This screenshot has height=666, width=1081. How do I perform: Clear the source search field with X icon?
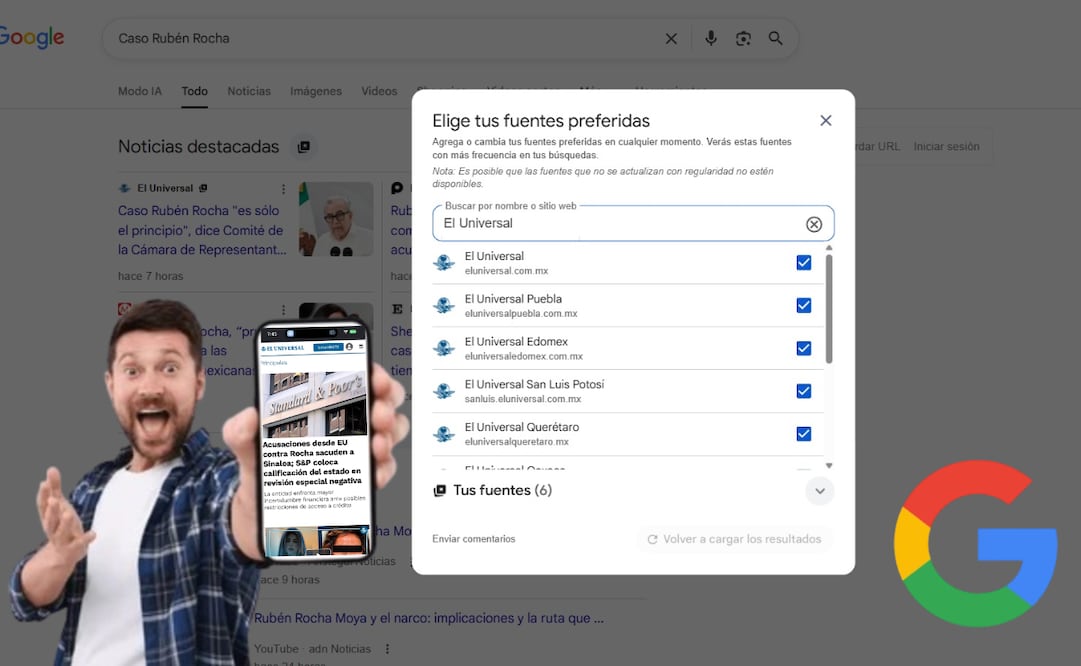[x=814, y=224]
